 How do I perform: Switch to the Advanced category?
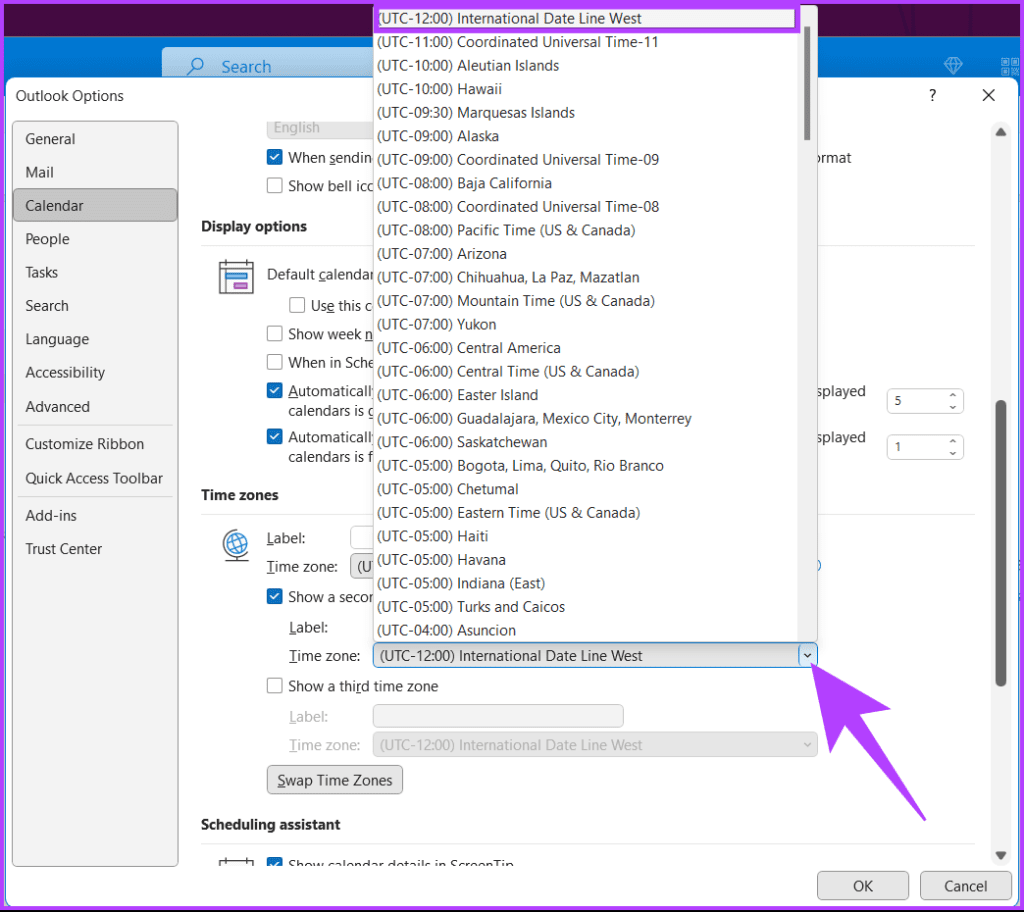(95, 406)
